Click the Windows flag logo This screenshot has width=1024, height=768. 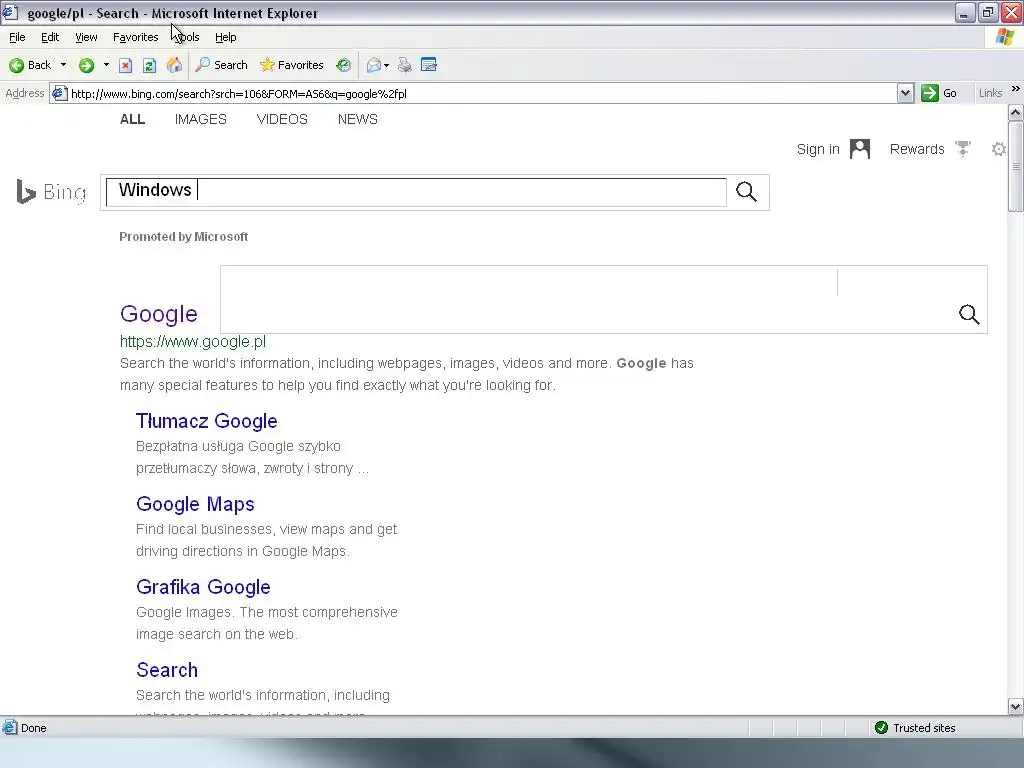pos(1004,37)
